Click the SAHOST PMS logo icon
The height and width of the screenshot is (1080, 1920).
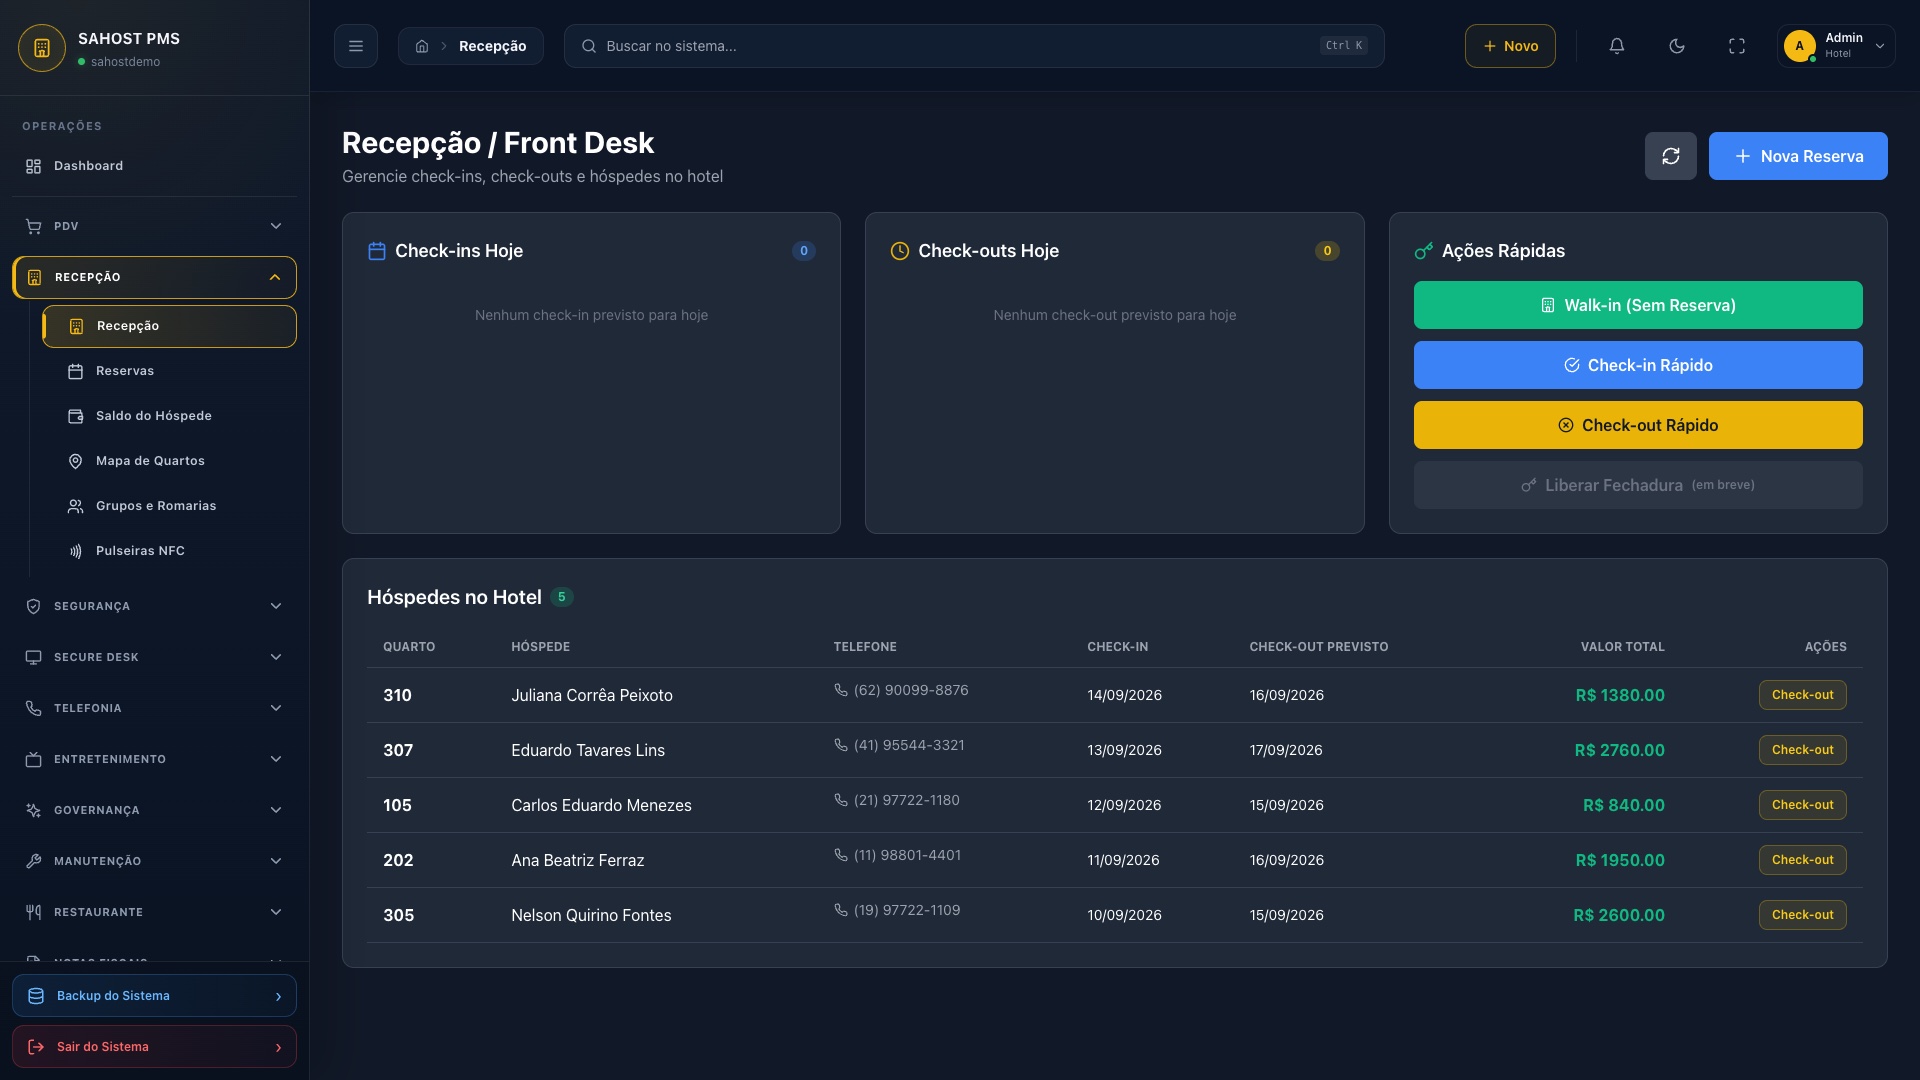(x=42, y=48)
